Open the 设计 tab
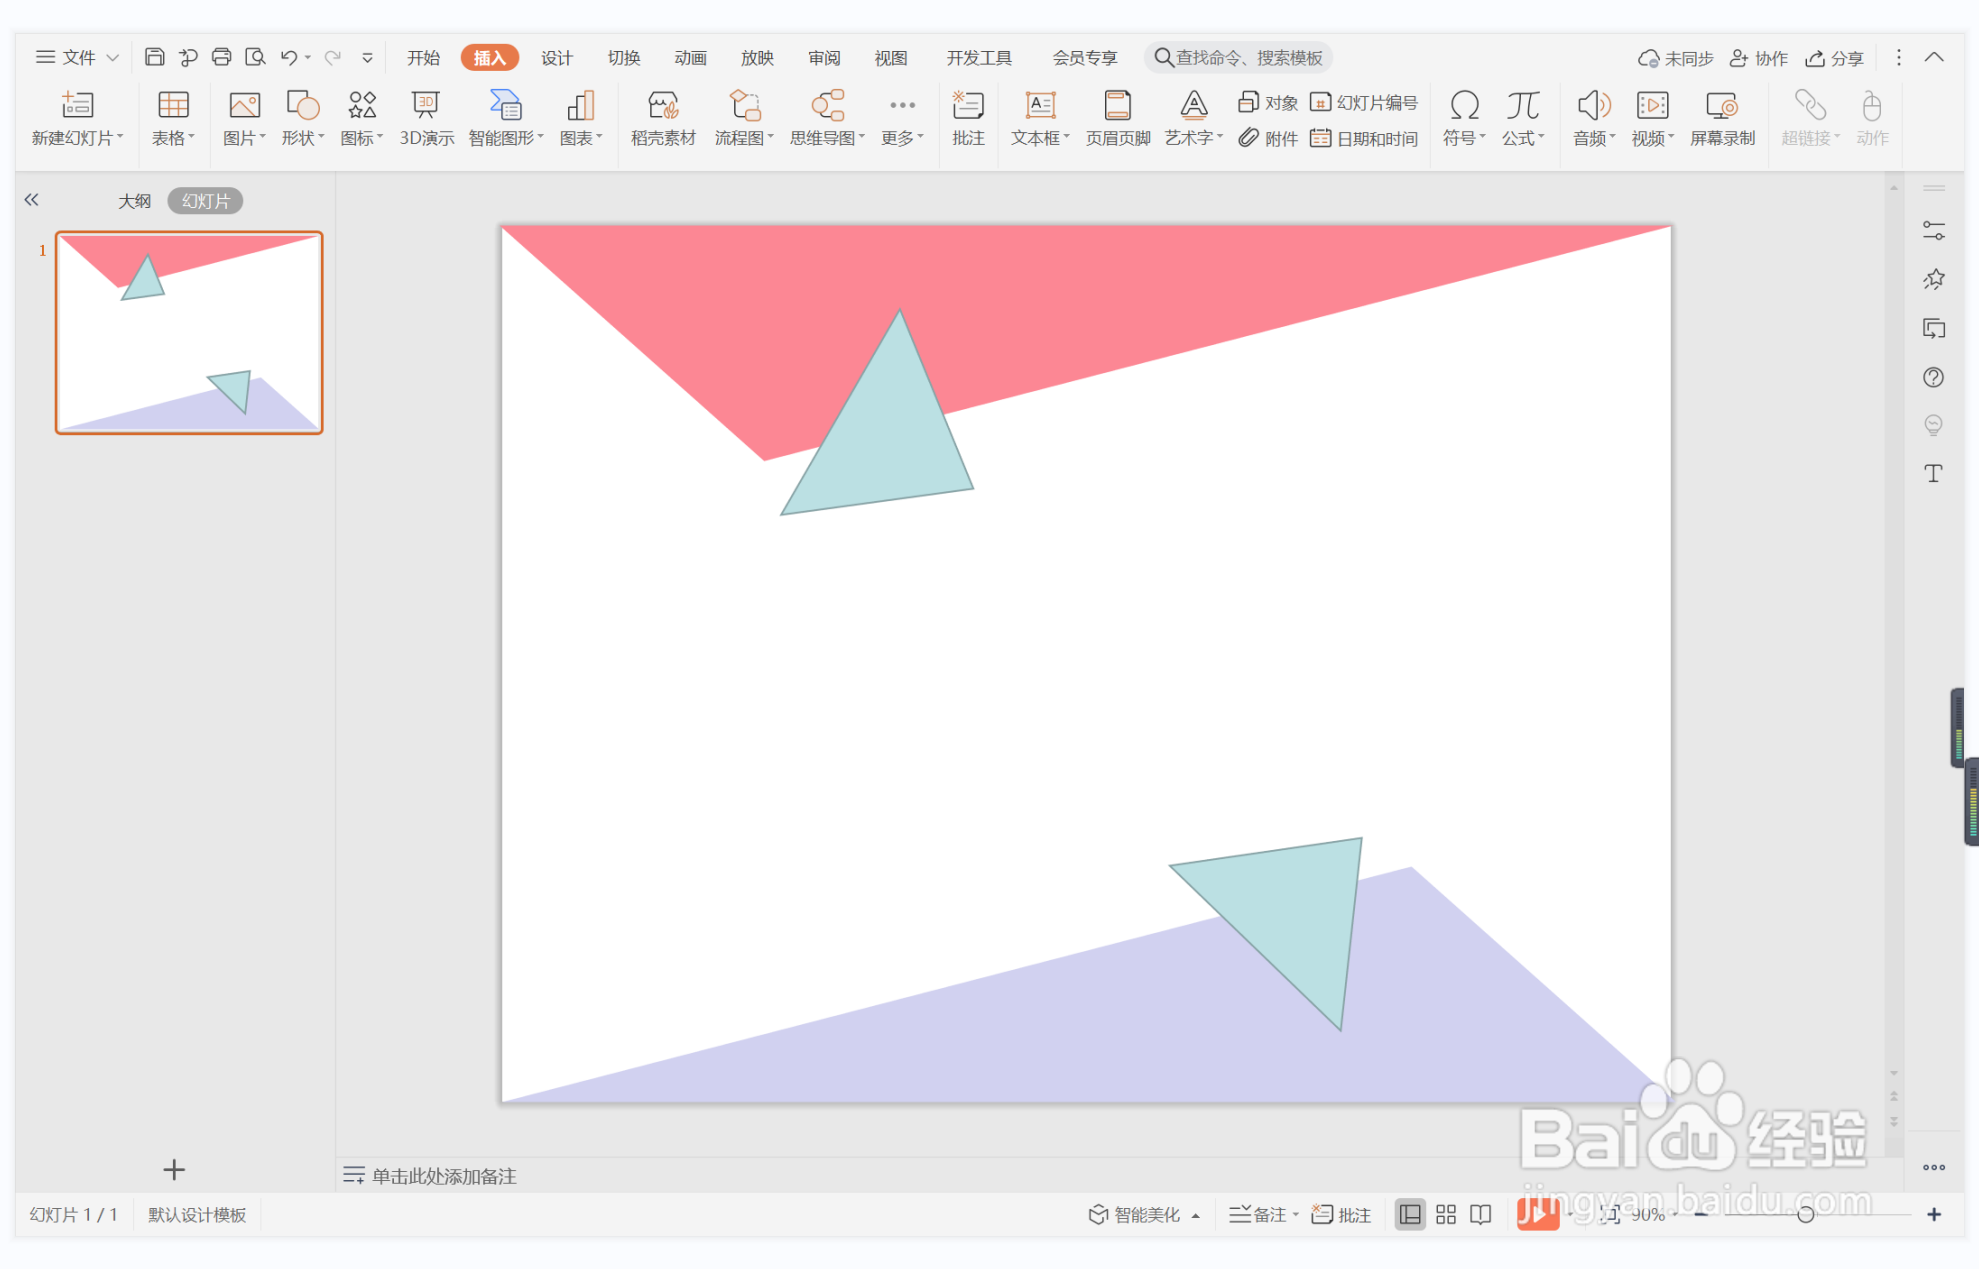This screenshot has height=1269, width=1979. click(x=556, y=58)
